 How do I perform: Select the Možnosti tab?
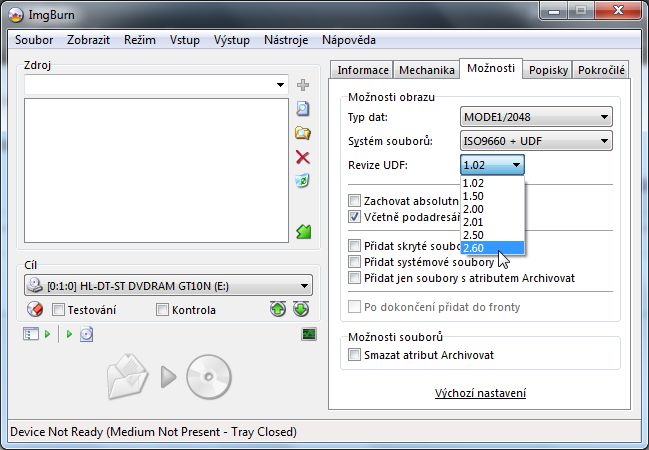(x=491, y=68)
